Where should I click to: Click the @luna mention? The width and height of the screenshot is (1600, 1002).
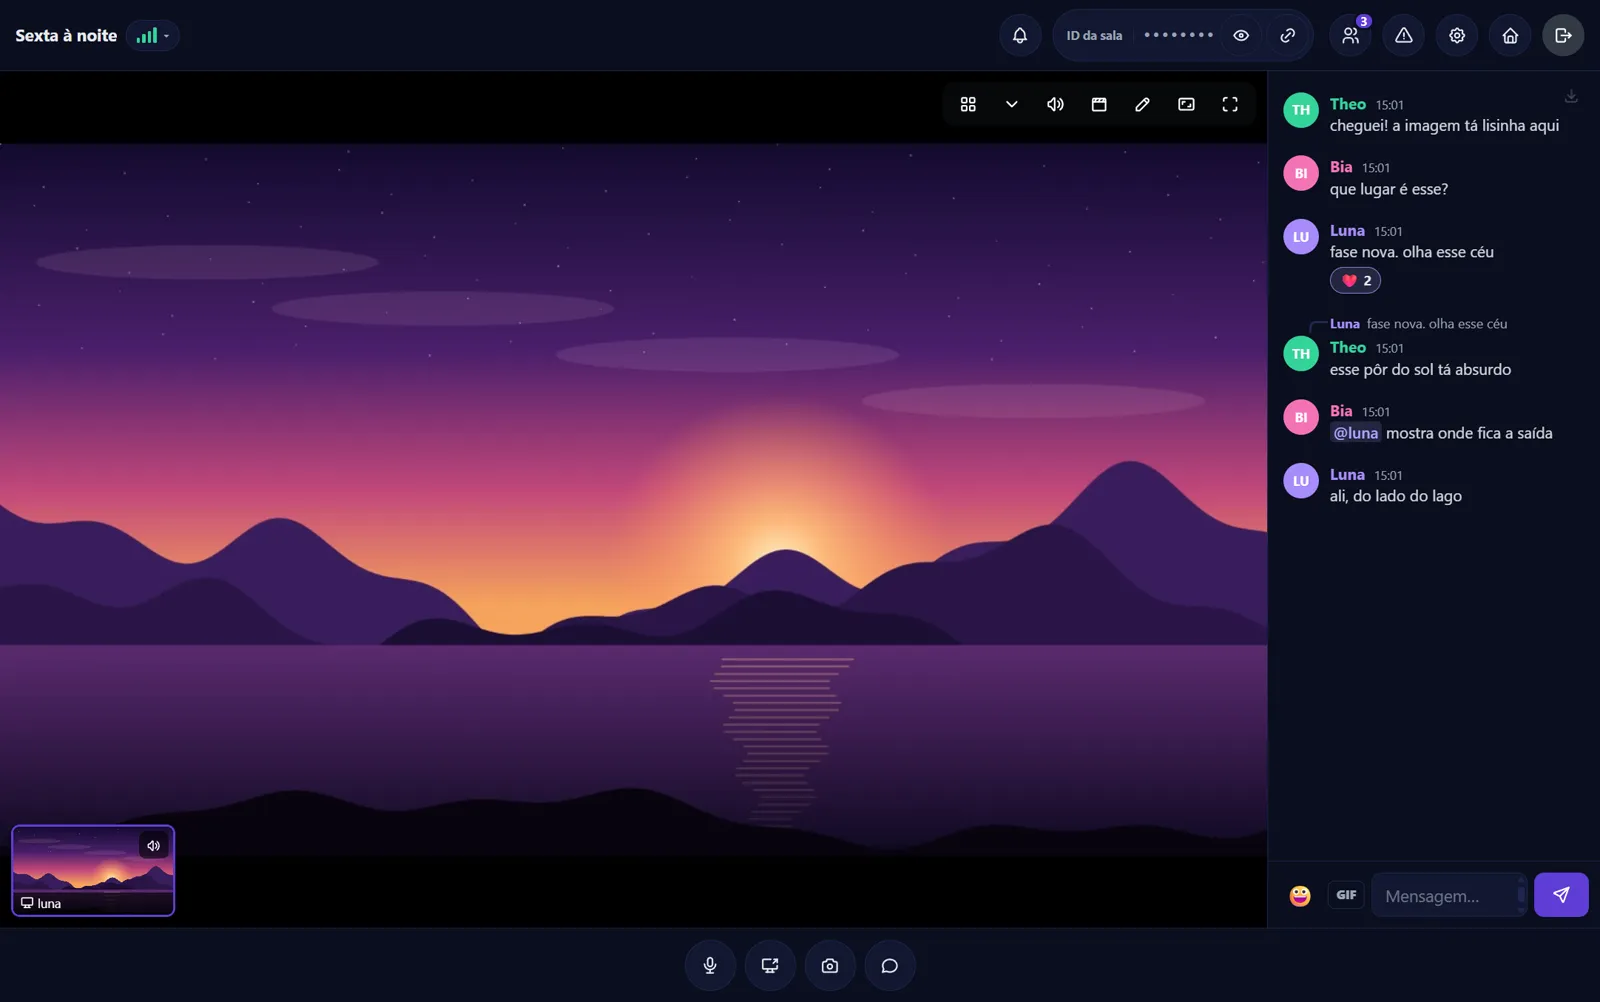(x=1356, y=433)
